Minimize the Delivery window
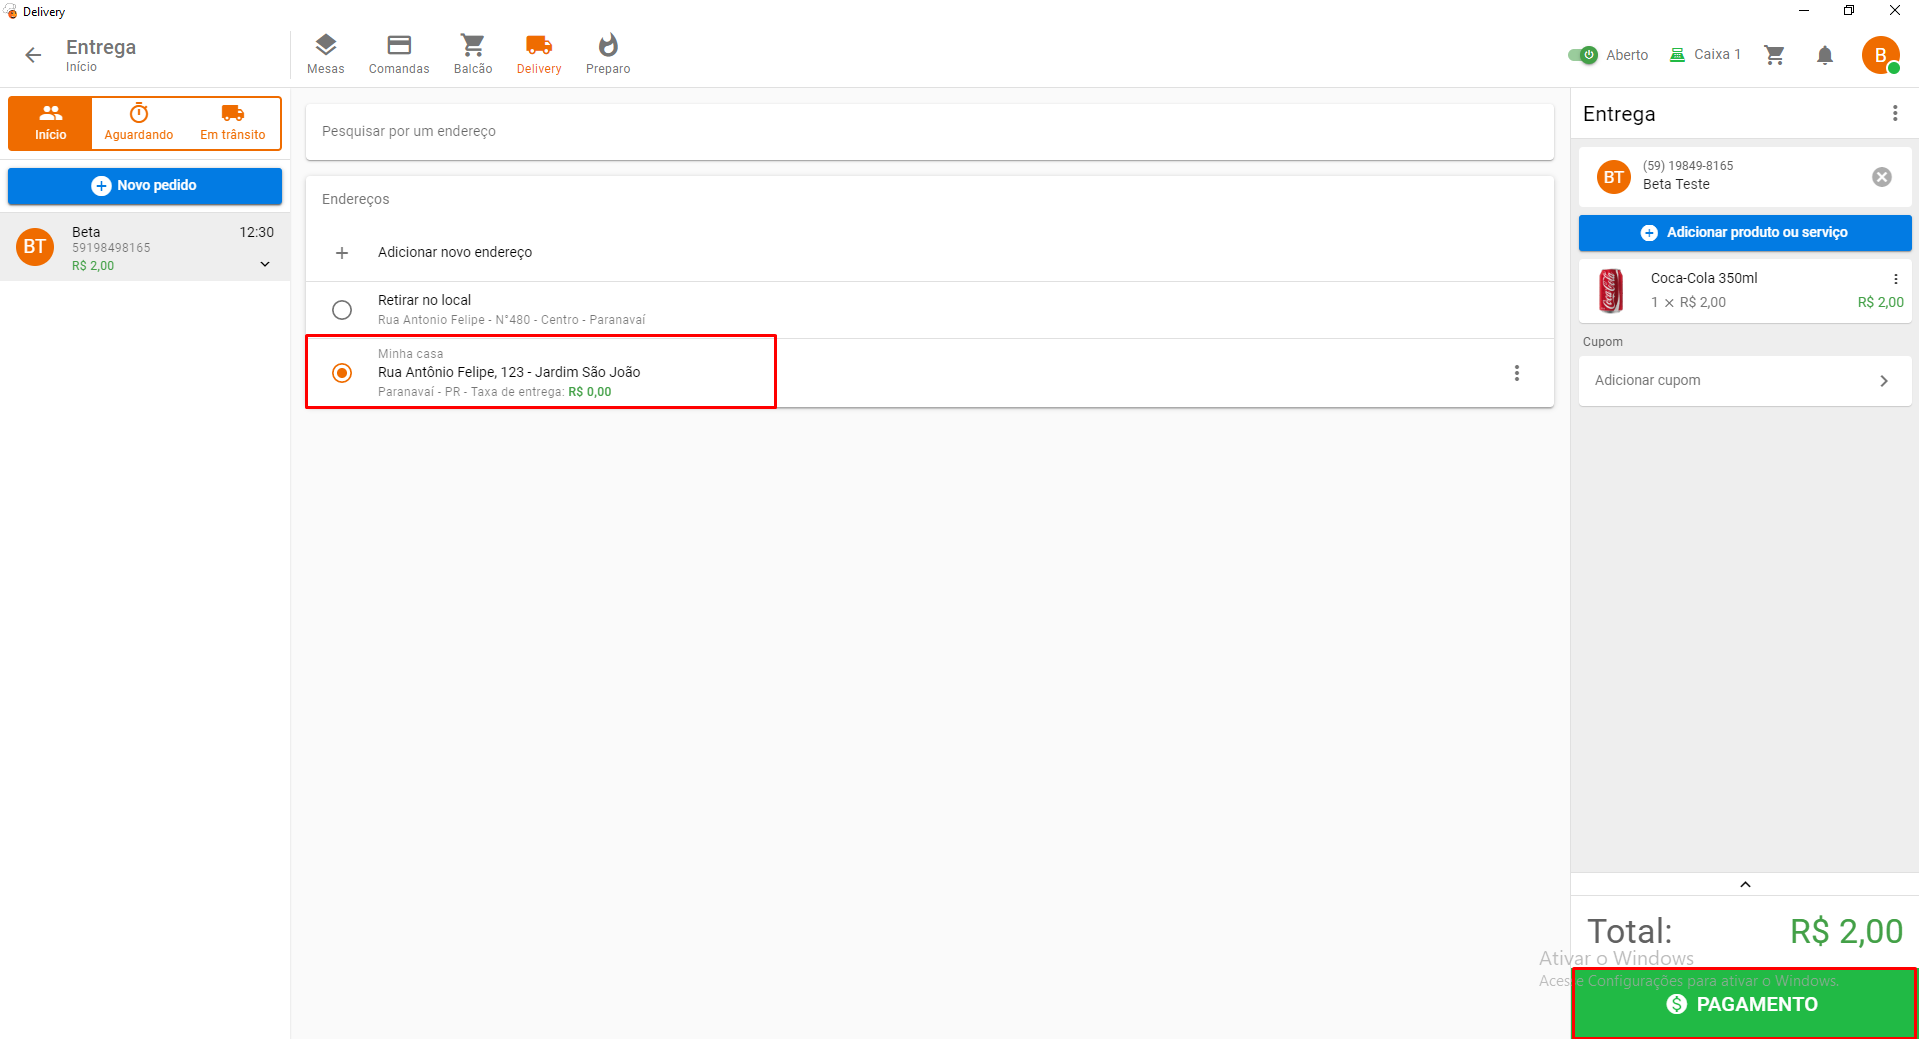Screen dimensions: 1919x1039 [x=1804, y=11]
